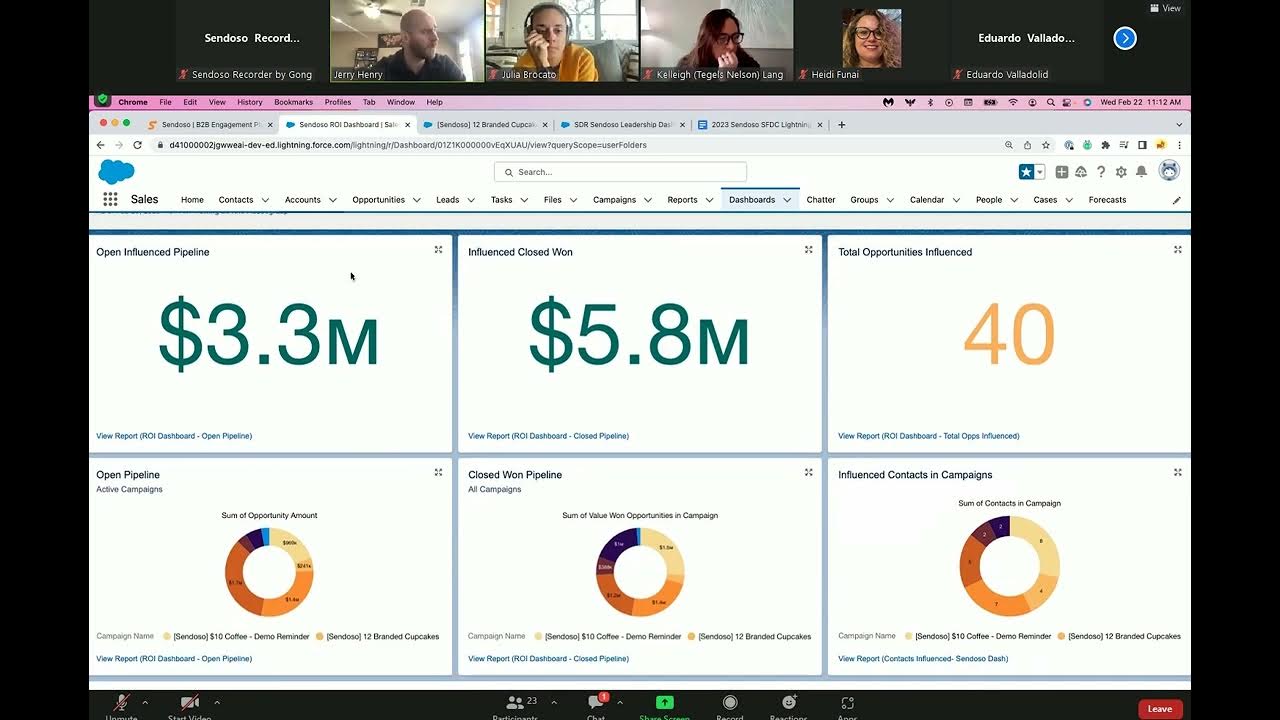Viewport: 1280px width, 720px height.
Task: Expand the Open Influenced Pipeline widget
Action: (x=438, y=250)
